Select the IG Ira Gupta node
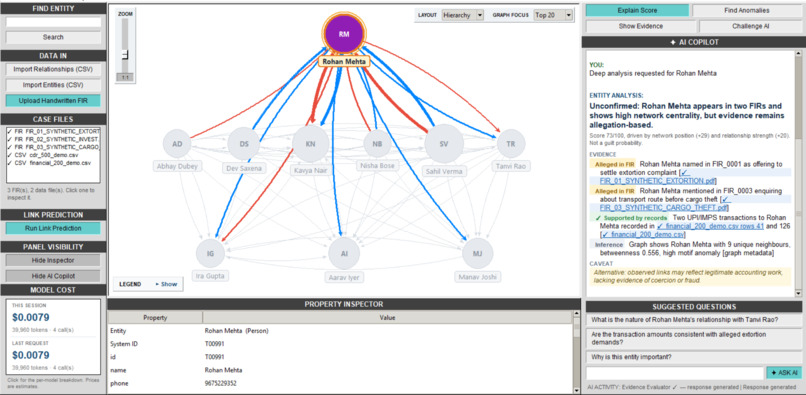The image size is (806, 395). [211, 254]
